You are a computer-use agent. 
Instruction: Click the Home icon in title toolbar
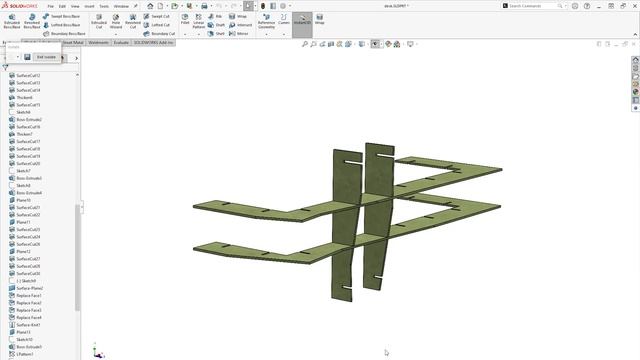pyautogui.click(x=150, y=6)
